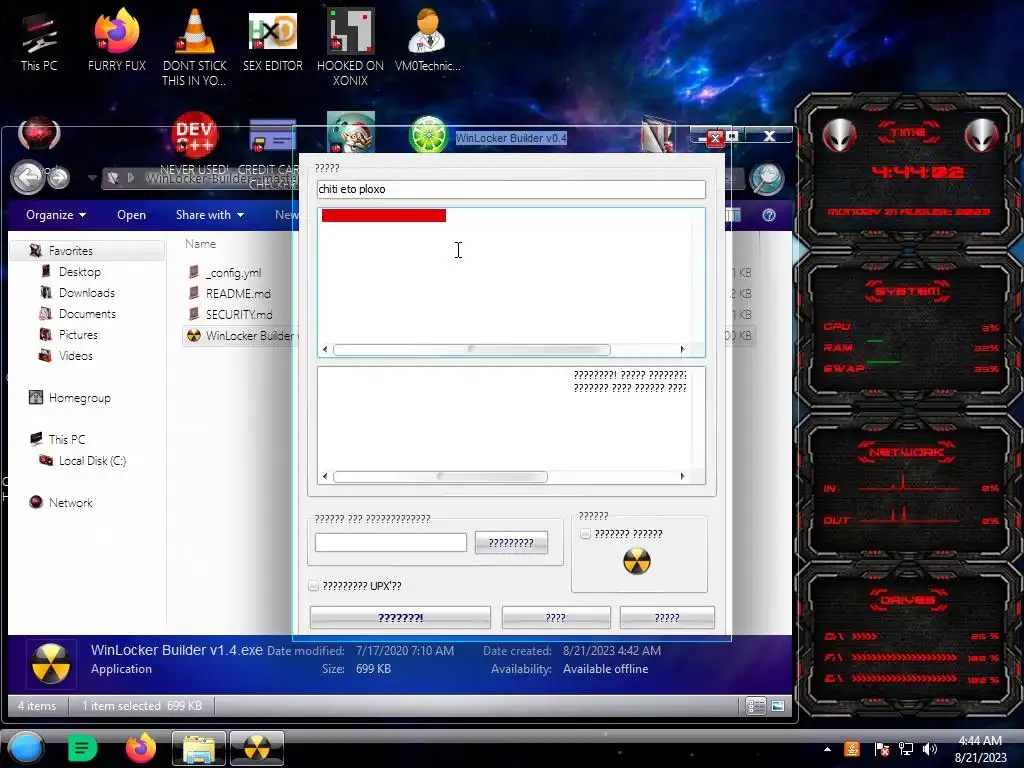Click the Windows Start orb

26,748
